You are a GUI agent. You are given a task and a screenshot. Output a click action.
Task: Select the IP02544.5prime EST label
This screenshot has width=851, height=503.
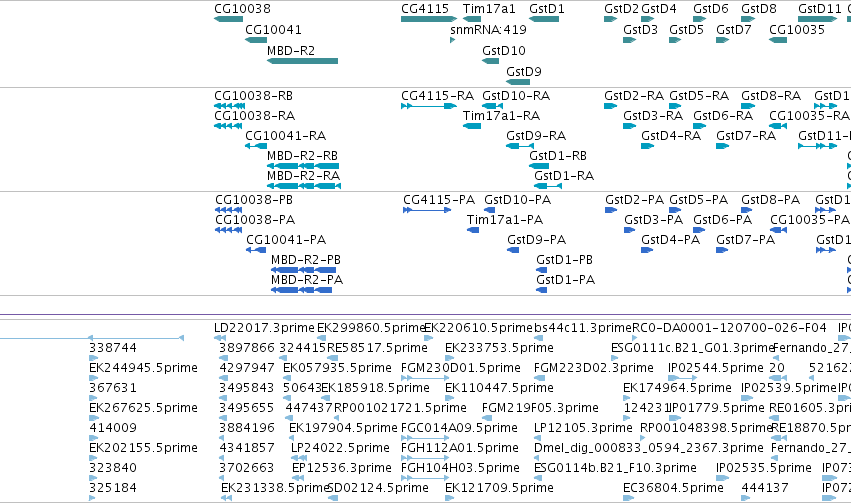(x=715, y=368)
